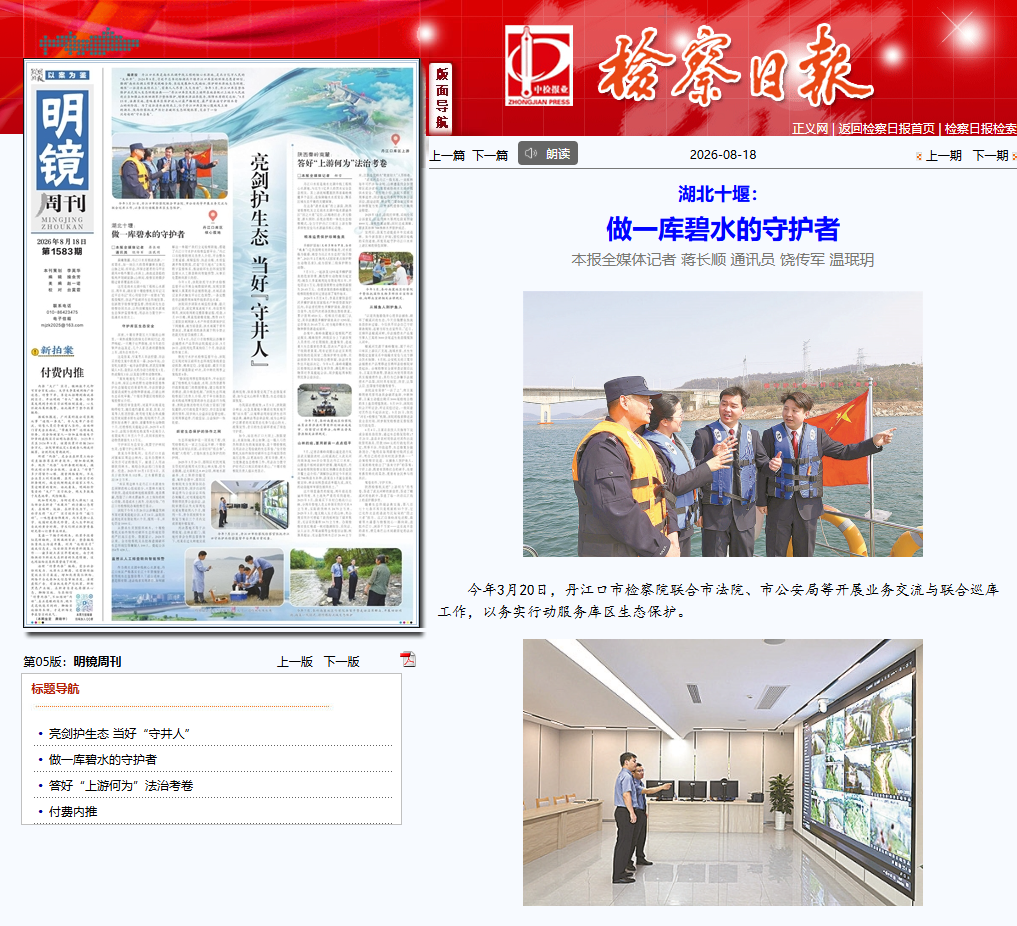
Task: Go to 返回检察日报首页
Action: tap(886, 128)
